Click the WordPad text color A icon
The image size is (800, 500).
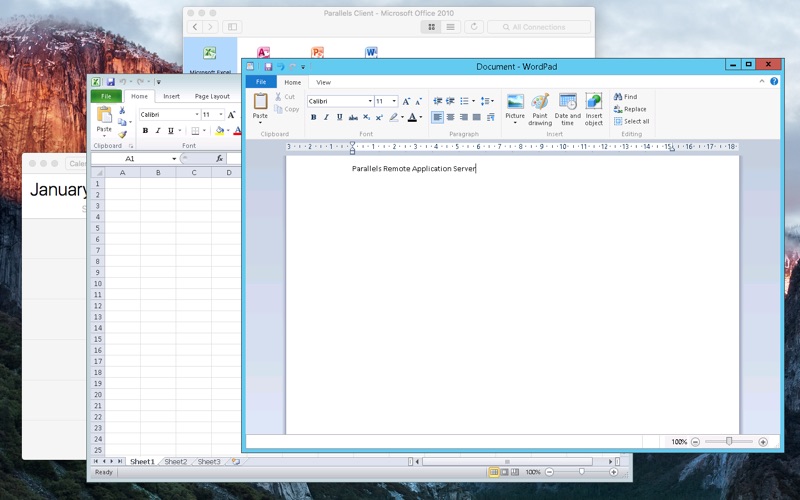click(x=412, y=117)
